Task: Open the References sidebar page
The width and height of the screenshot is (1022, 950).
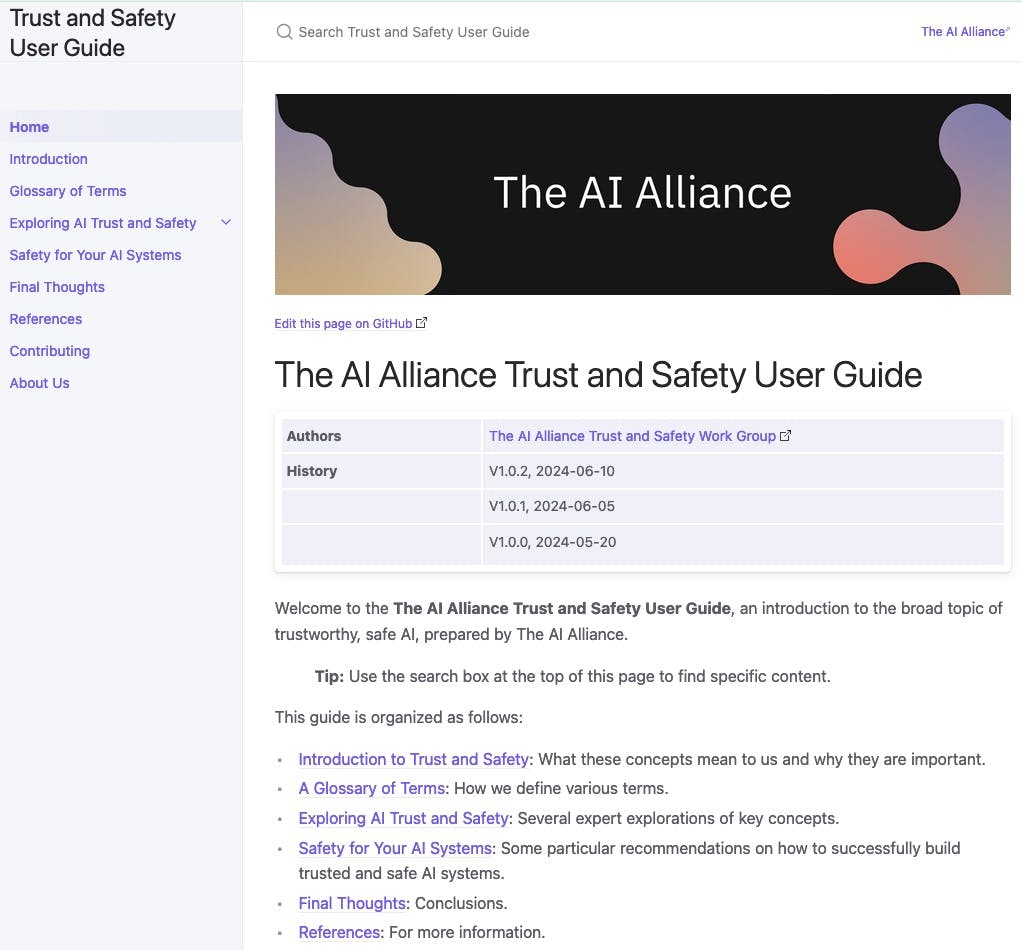Action: coord(45,319)
